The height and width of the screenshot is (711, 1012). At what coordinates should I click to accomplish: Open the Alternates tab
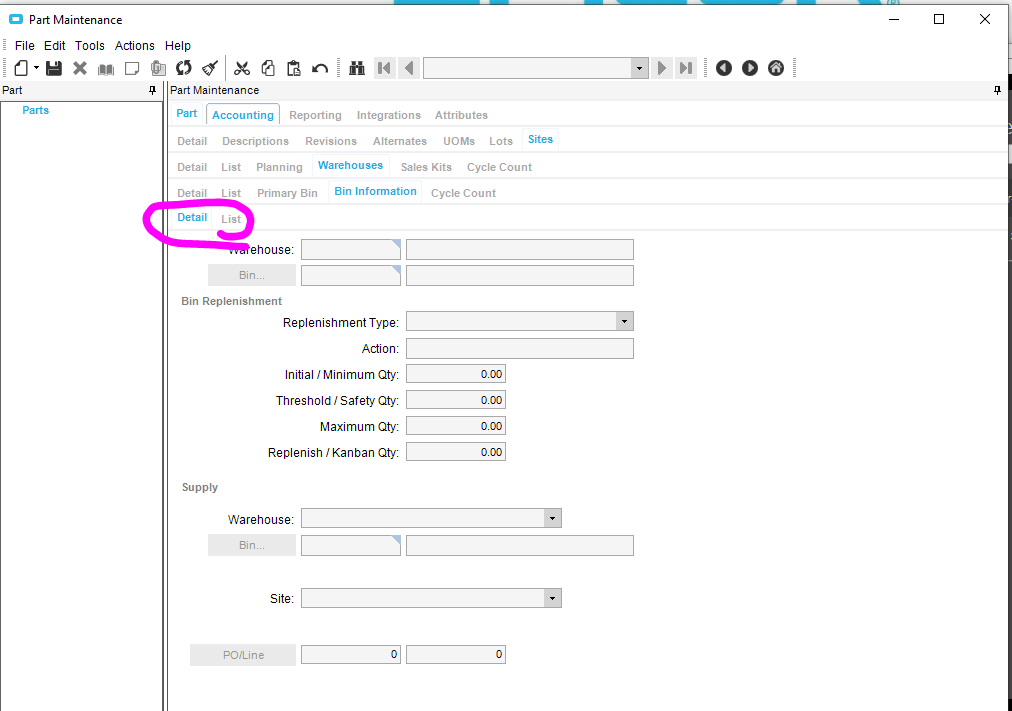[400, 141]
